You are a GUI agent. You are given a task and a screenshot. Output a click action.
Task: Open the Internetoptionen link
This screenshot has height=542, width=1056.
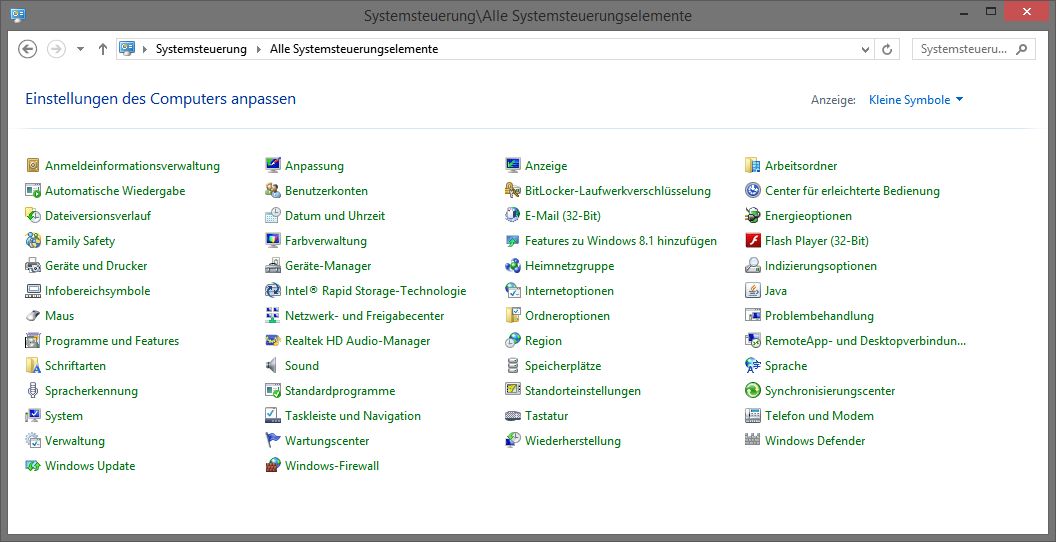pyautogui.click(x=569, y=291)
